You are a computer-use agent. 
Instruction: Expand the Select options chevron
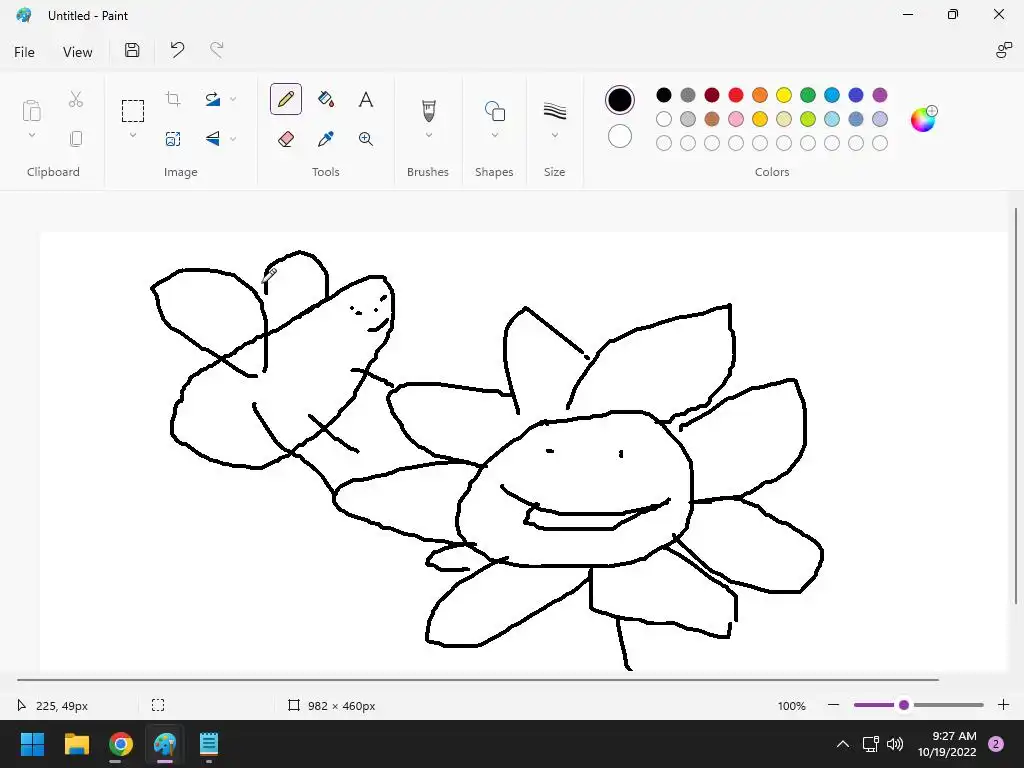point(133,135)
